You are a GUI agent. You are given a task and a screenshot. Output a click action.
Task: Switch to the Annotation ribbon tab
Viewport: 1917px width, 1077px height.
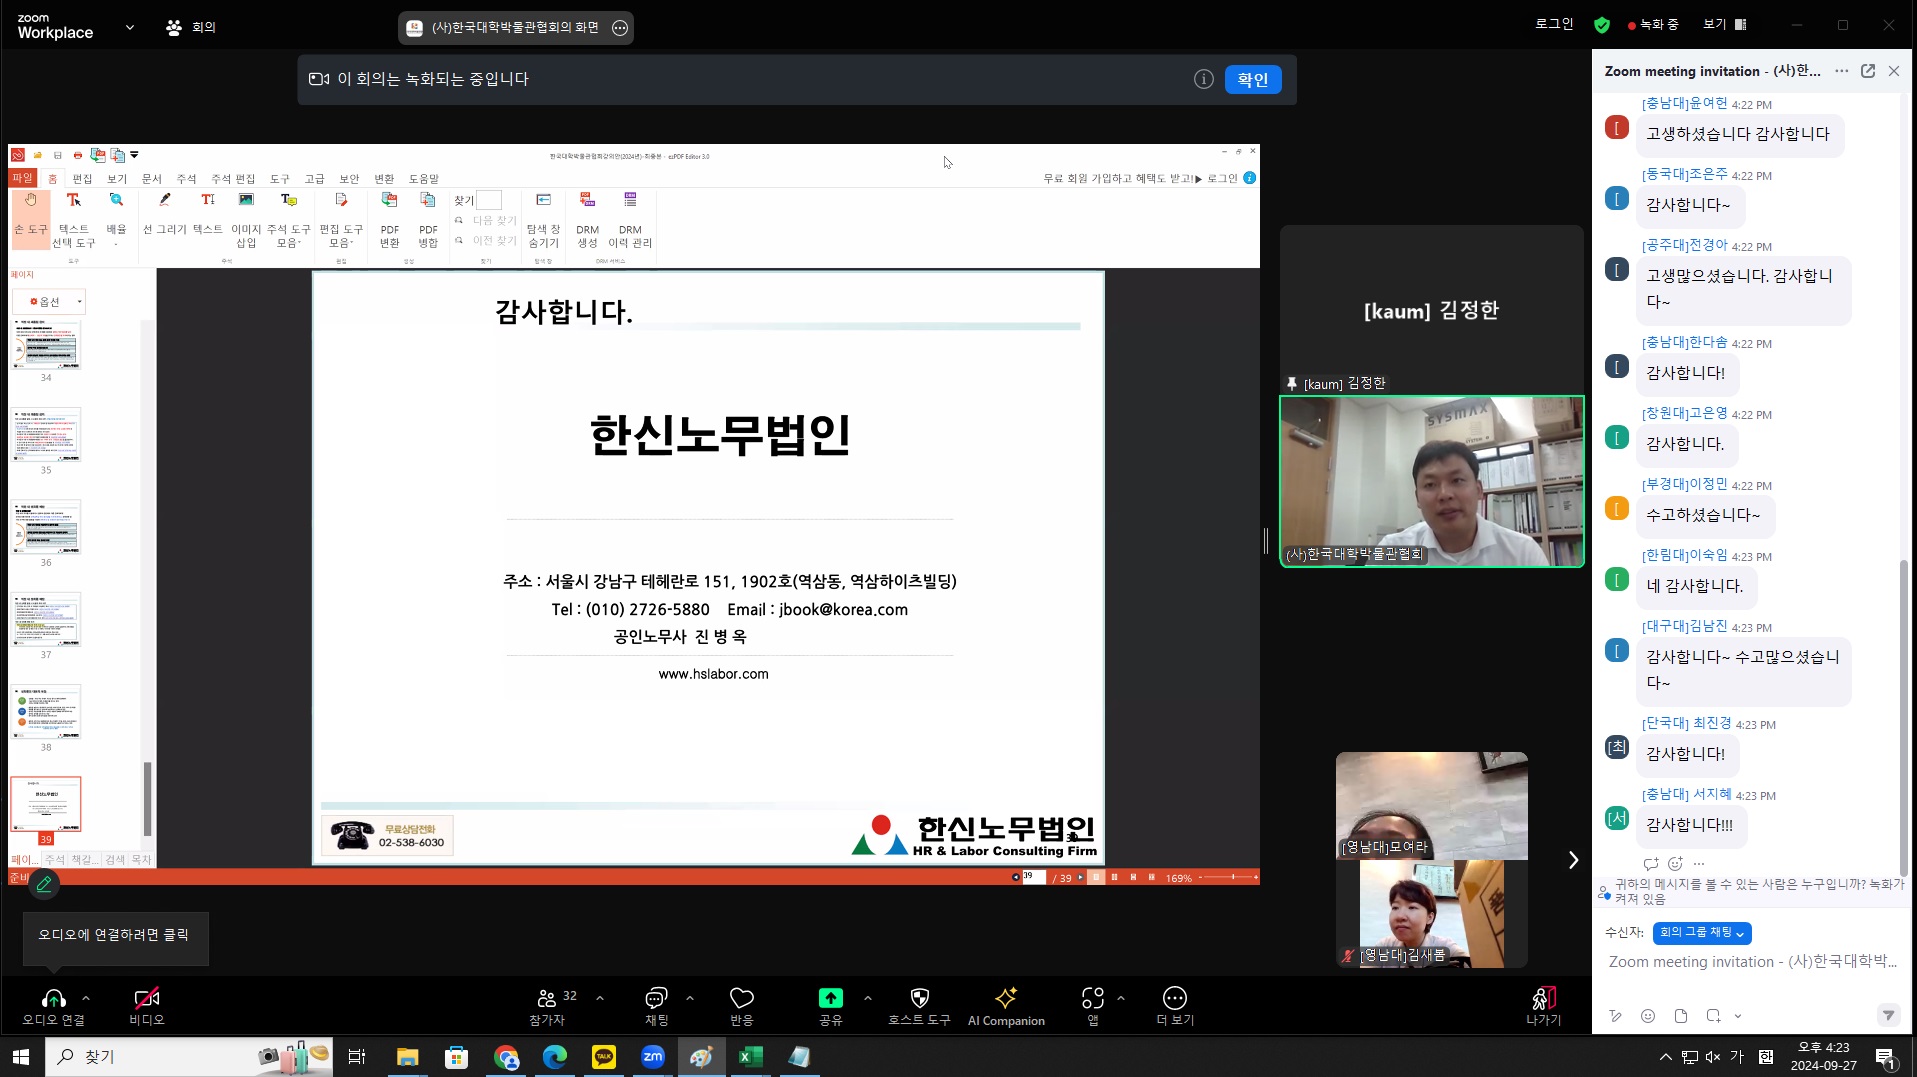[186, 178]
